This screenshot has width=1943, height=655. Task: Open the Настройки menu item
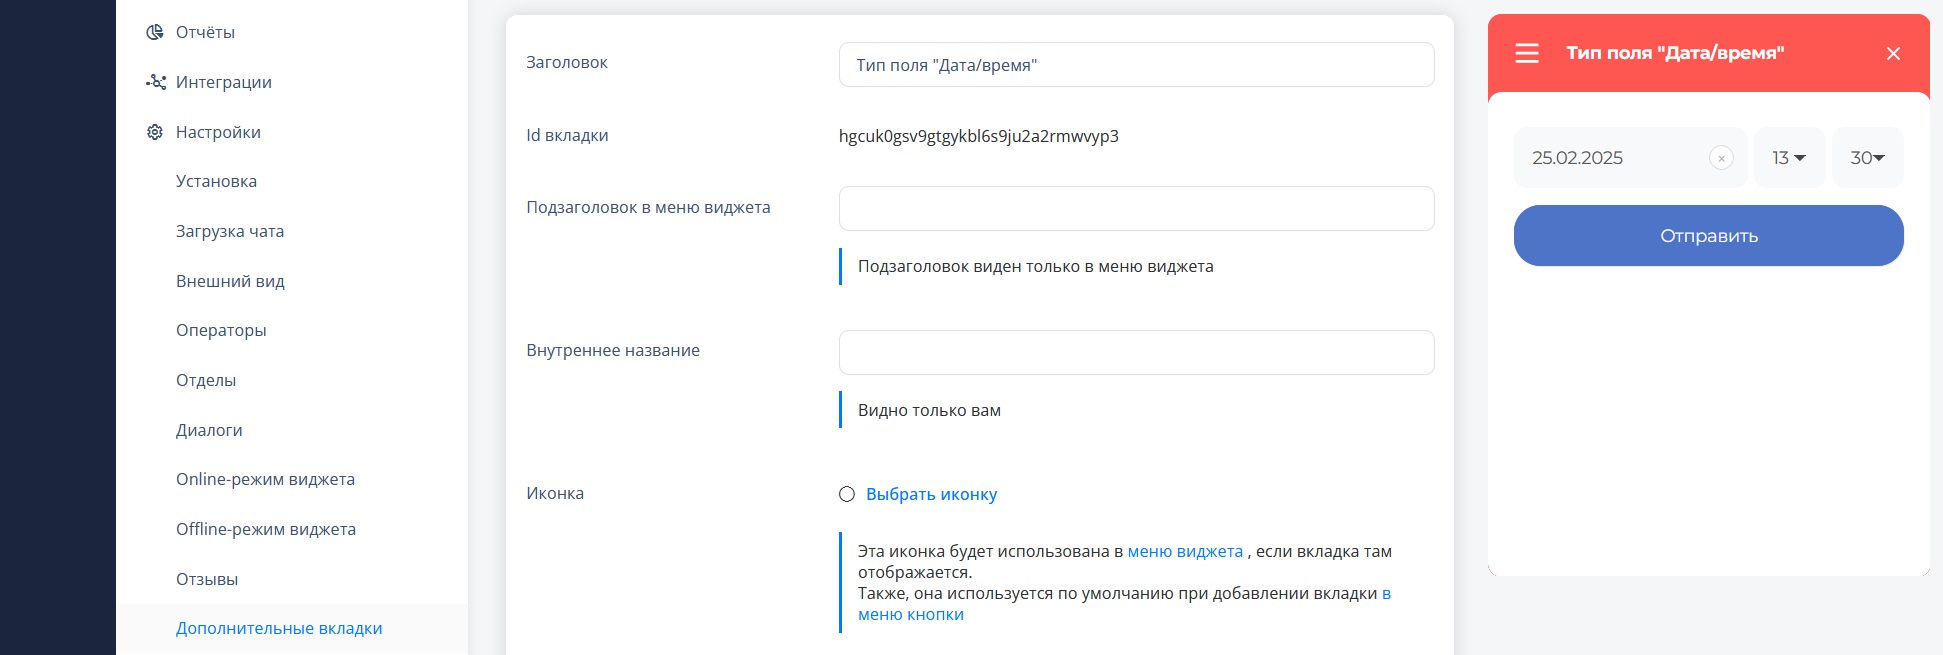[218, 132]
